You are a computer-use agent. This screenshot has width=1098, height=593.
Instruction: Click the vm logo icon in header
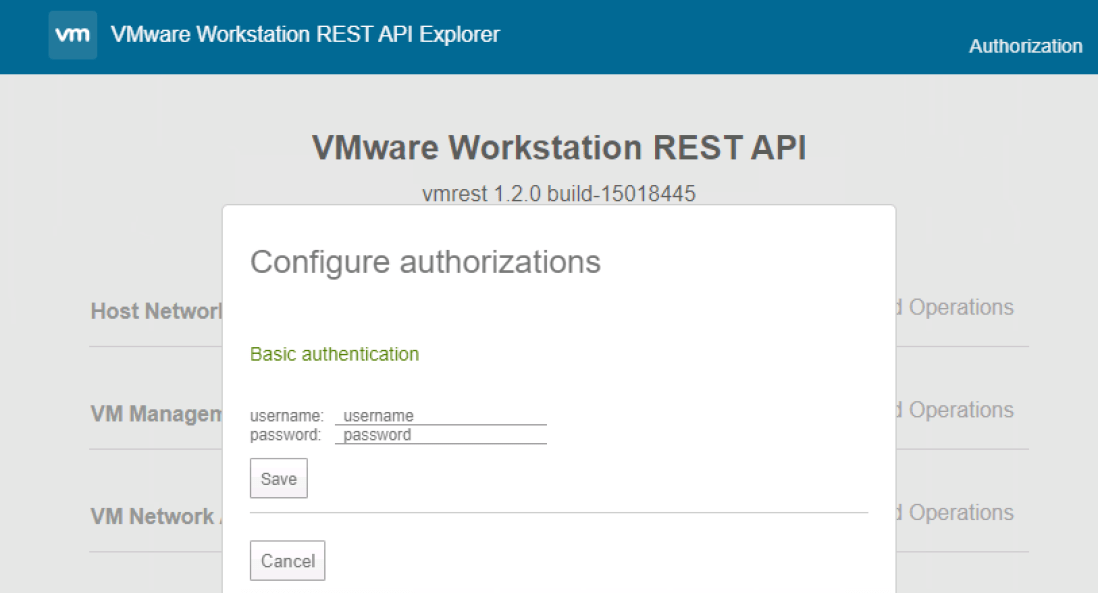click(x=73, y=35)
